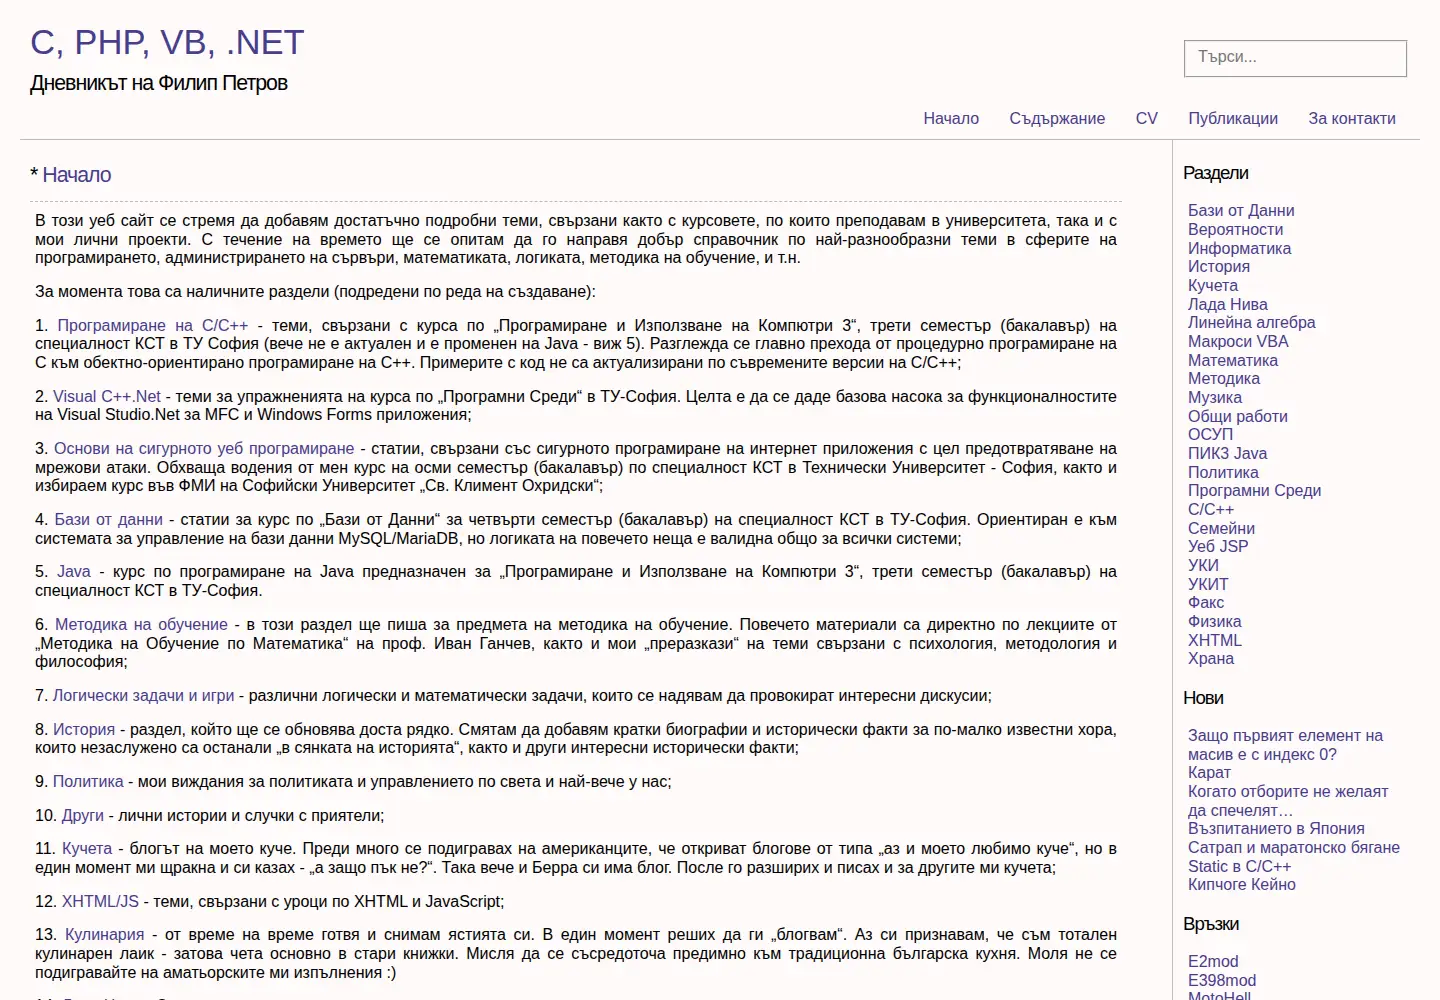Click the site title 'C, PHP, VB, .NET'
The image size is (1440, 1000).
167,42
